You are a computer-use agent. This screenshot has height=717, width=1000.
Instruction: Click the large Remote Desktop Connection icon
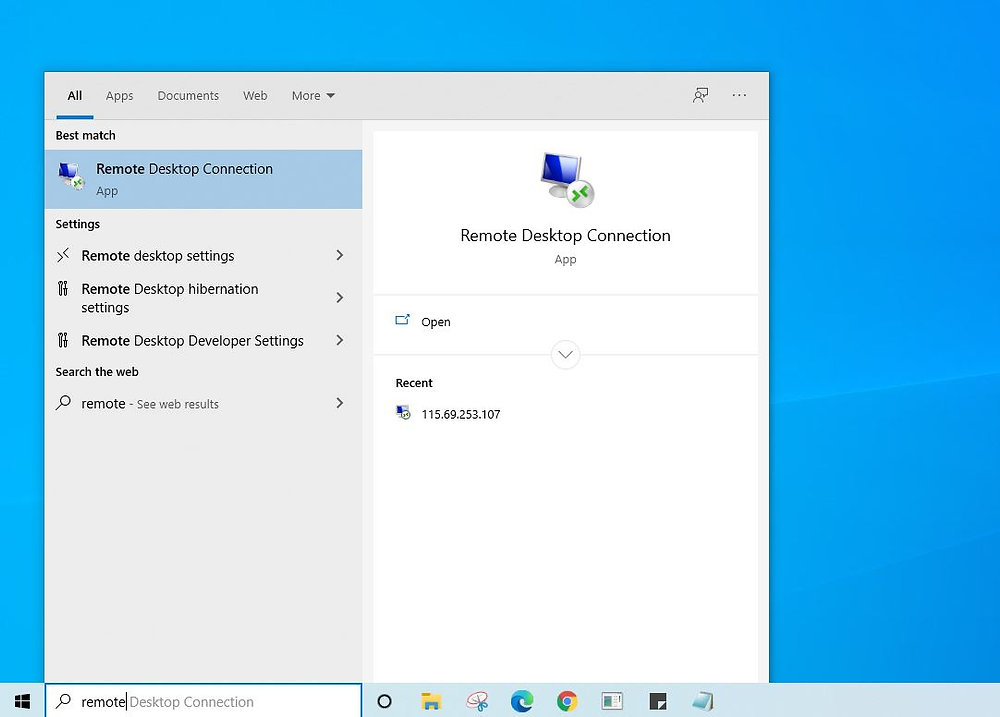(567, 181)
